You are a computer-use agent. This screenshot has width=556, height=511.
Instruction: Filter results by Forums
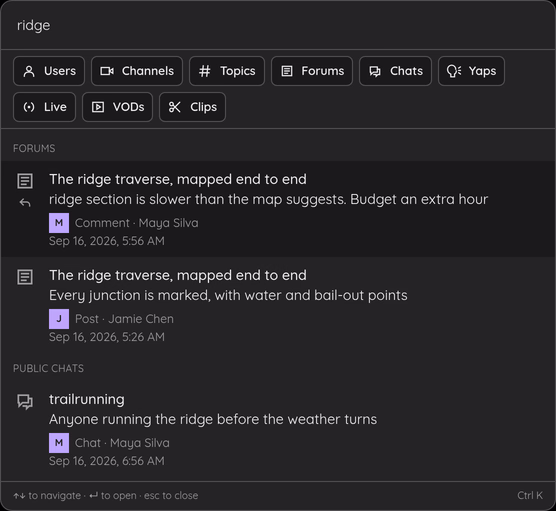312,71
